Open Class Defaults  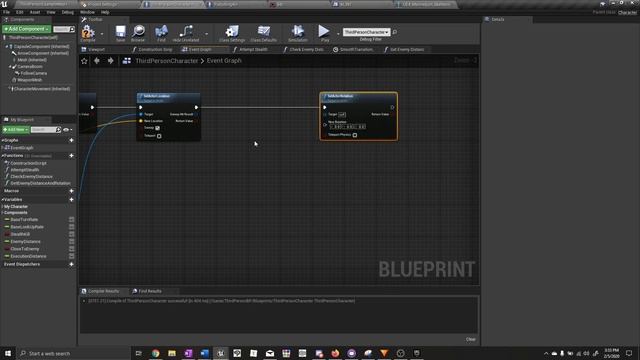(x=264, y=33)
